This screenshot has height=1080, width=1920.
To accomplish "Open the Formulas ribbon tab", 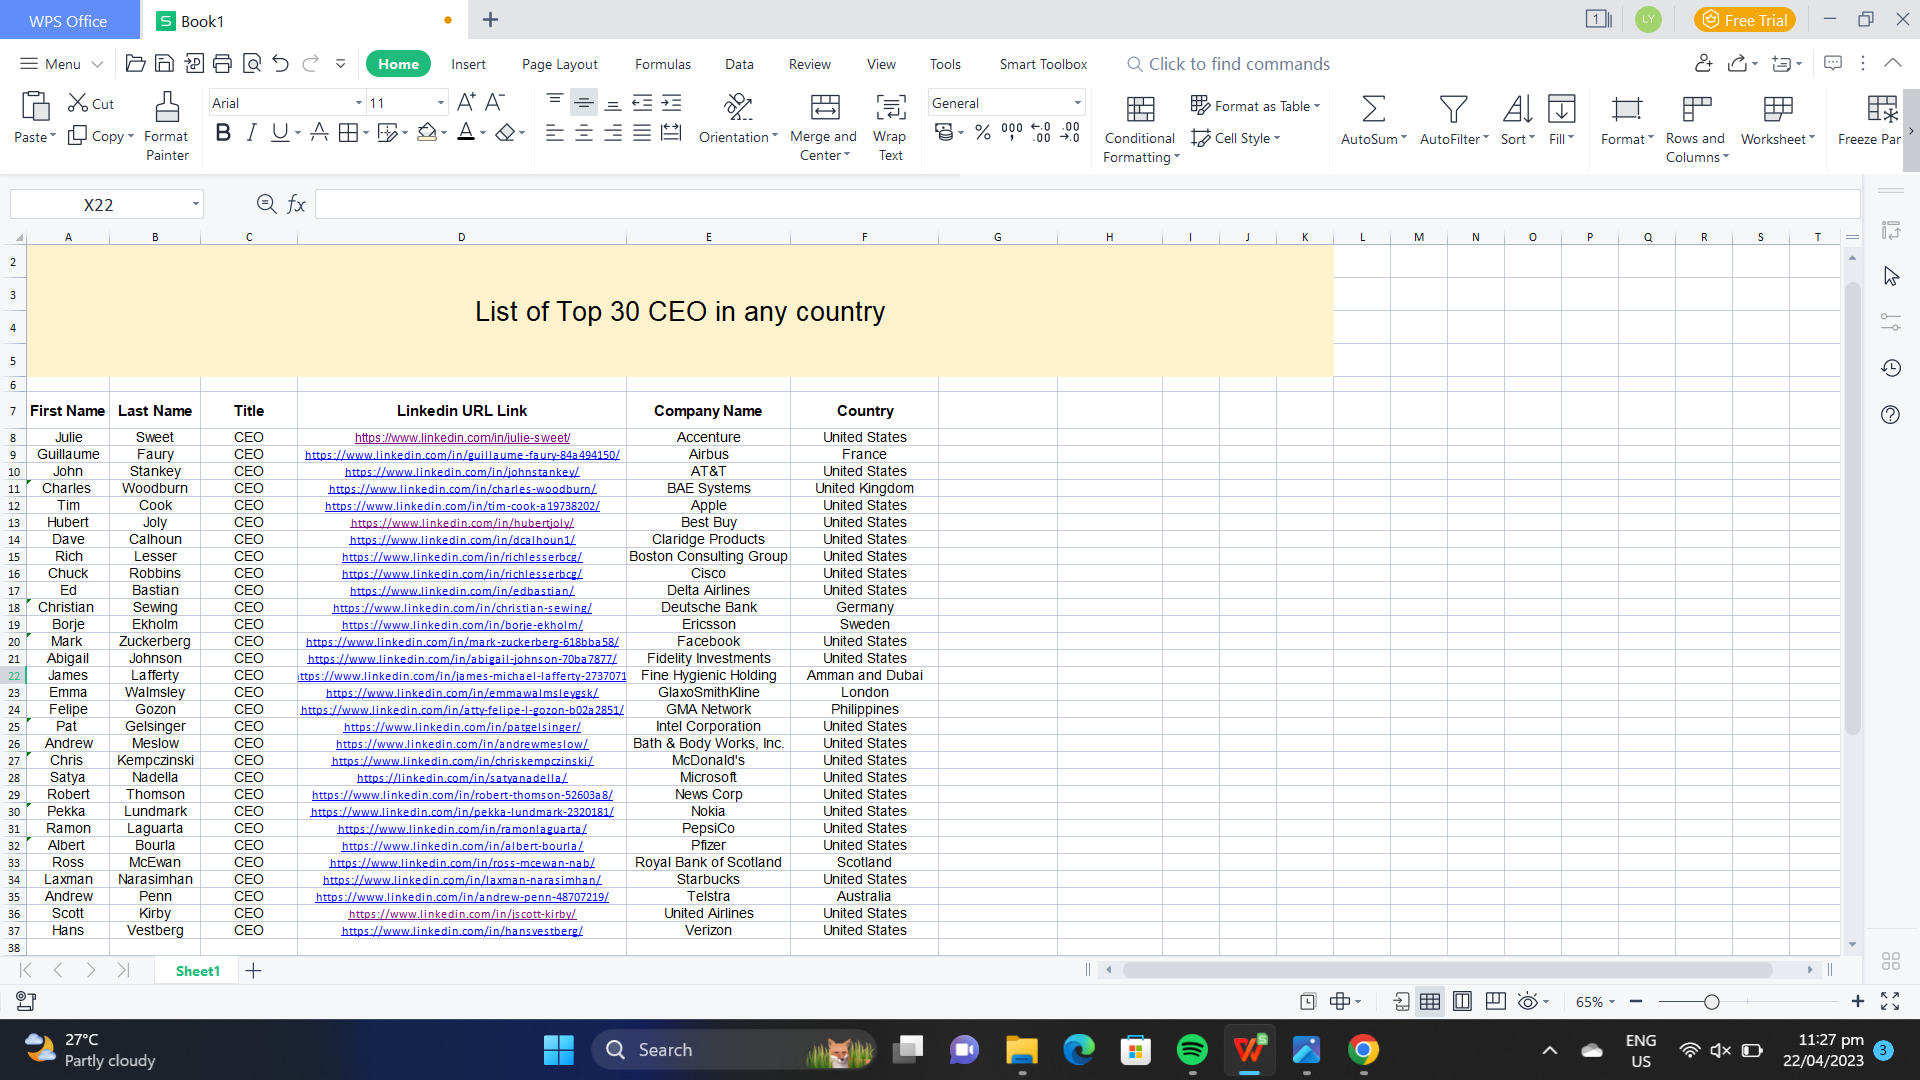I will click(x=662, y=64).
